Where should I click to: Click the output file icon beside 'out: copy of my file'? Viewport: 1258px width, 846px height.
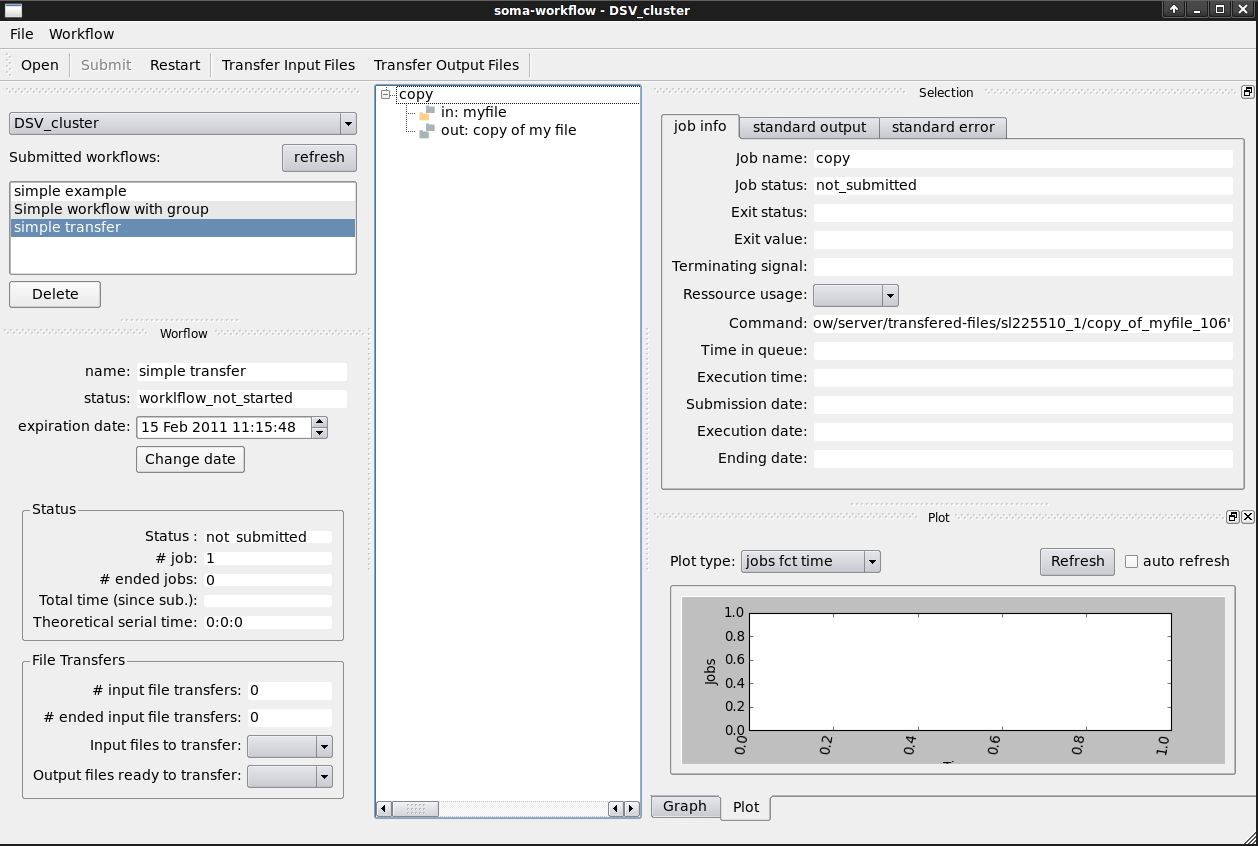427,131
